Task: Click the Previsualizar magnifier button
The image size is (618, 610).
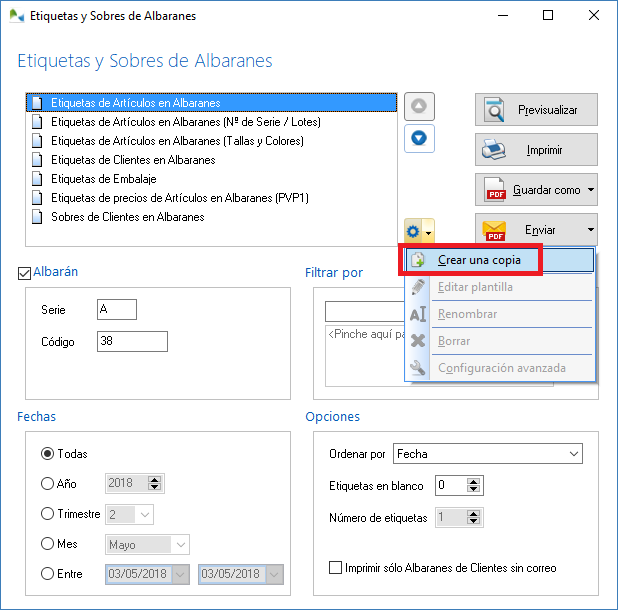Action: (536, 110)
